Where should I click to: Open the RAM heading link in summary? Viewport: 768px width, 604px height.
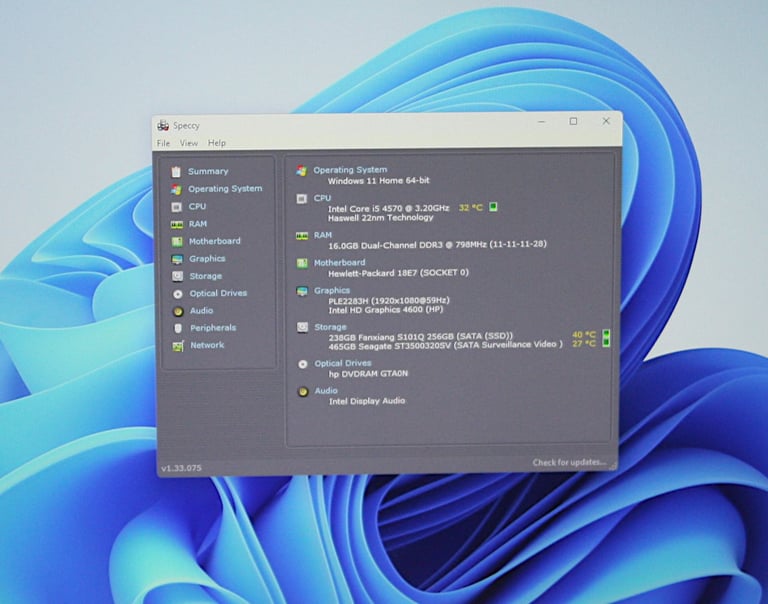point(323,235)
